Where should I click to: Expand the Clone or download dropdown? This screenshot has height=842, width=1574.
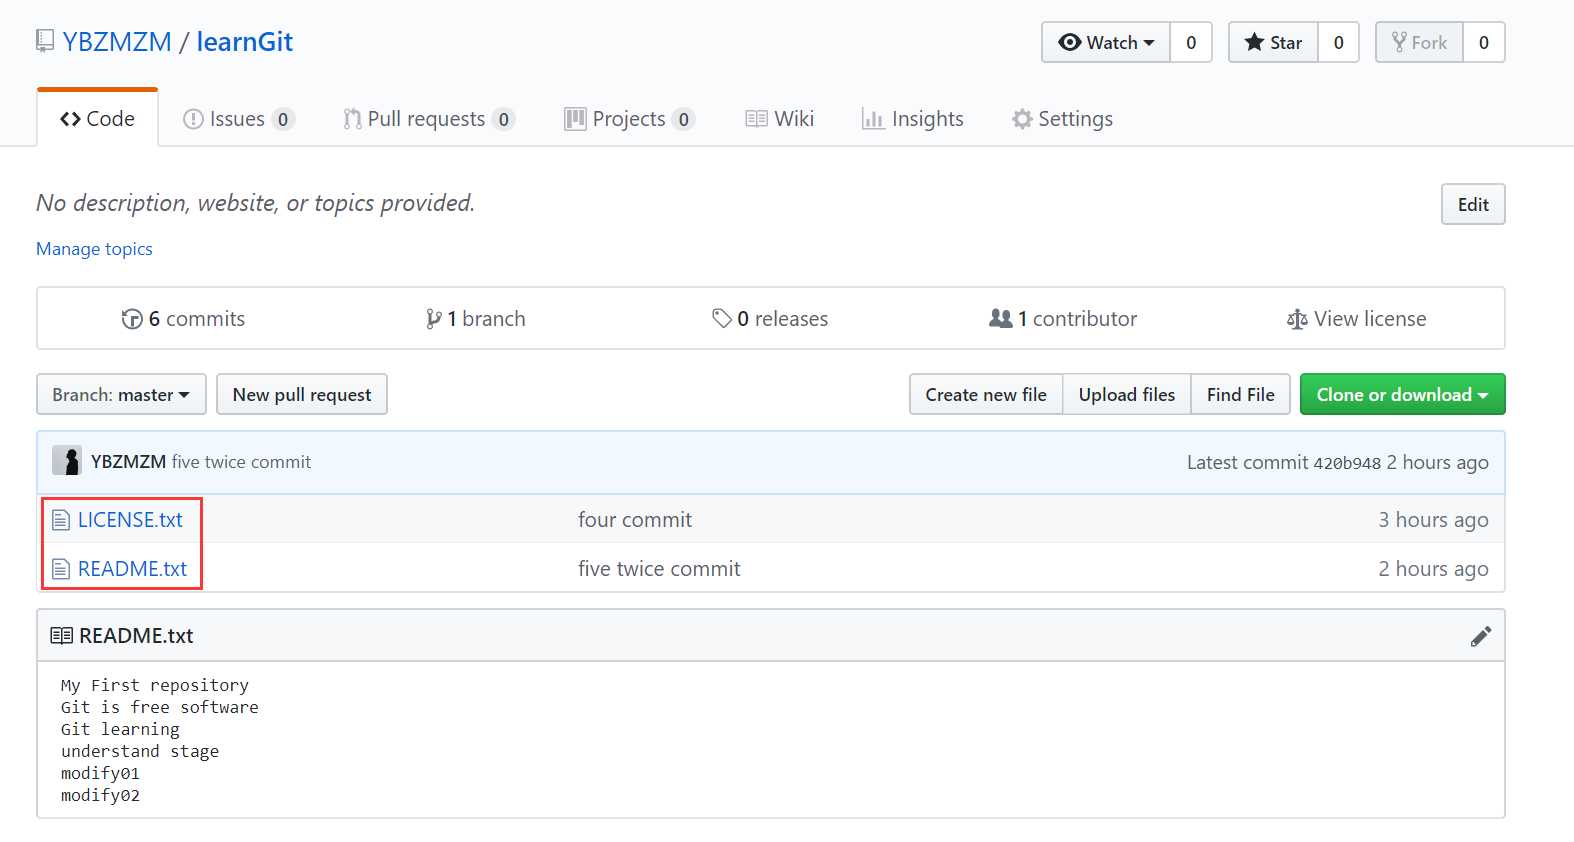click(x=1403, y=394)
